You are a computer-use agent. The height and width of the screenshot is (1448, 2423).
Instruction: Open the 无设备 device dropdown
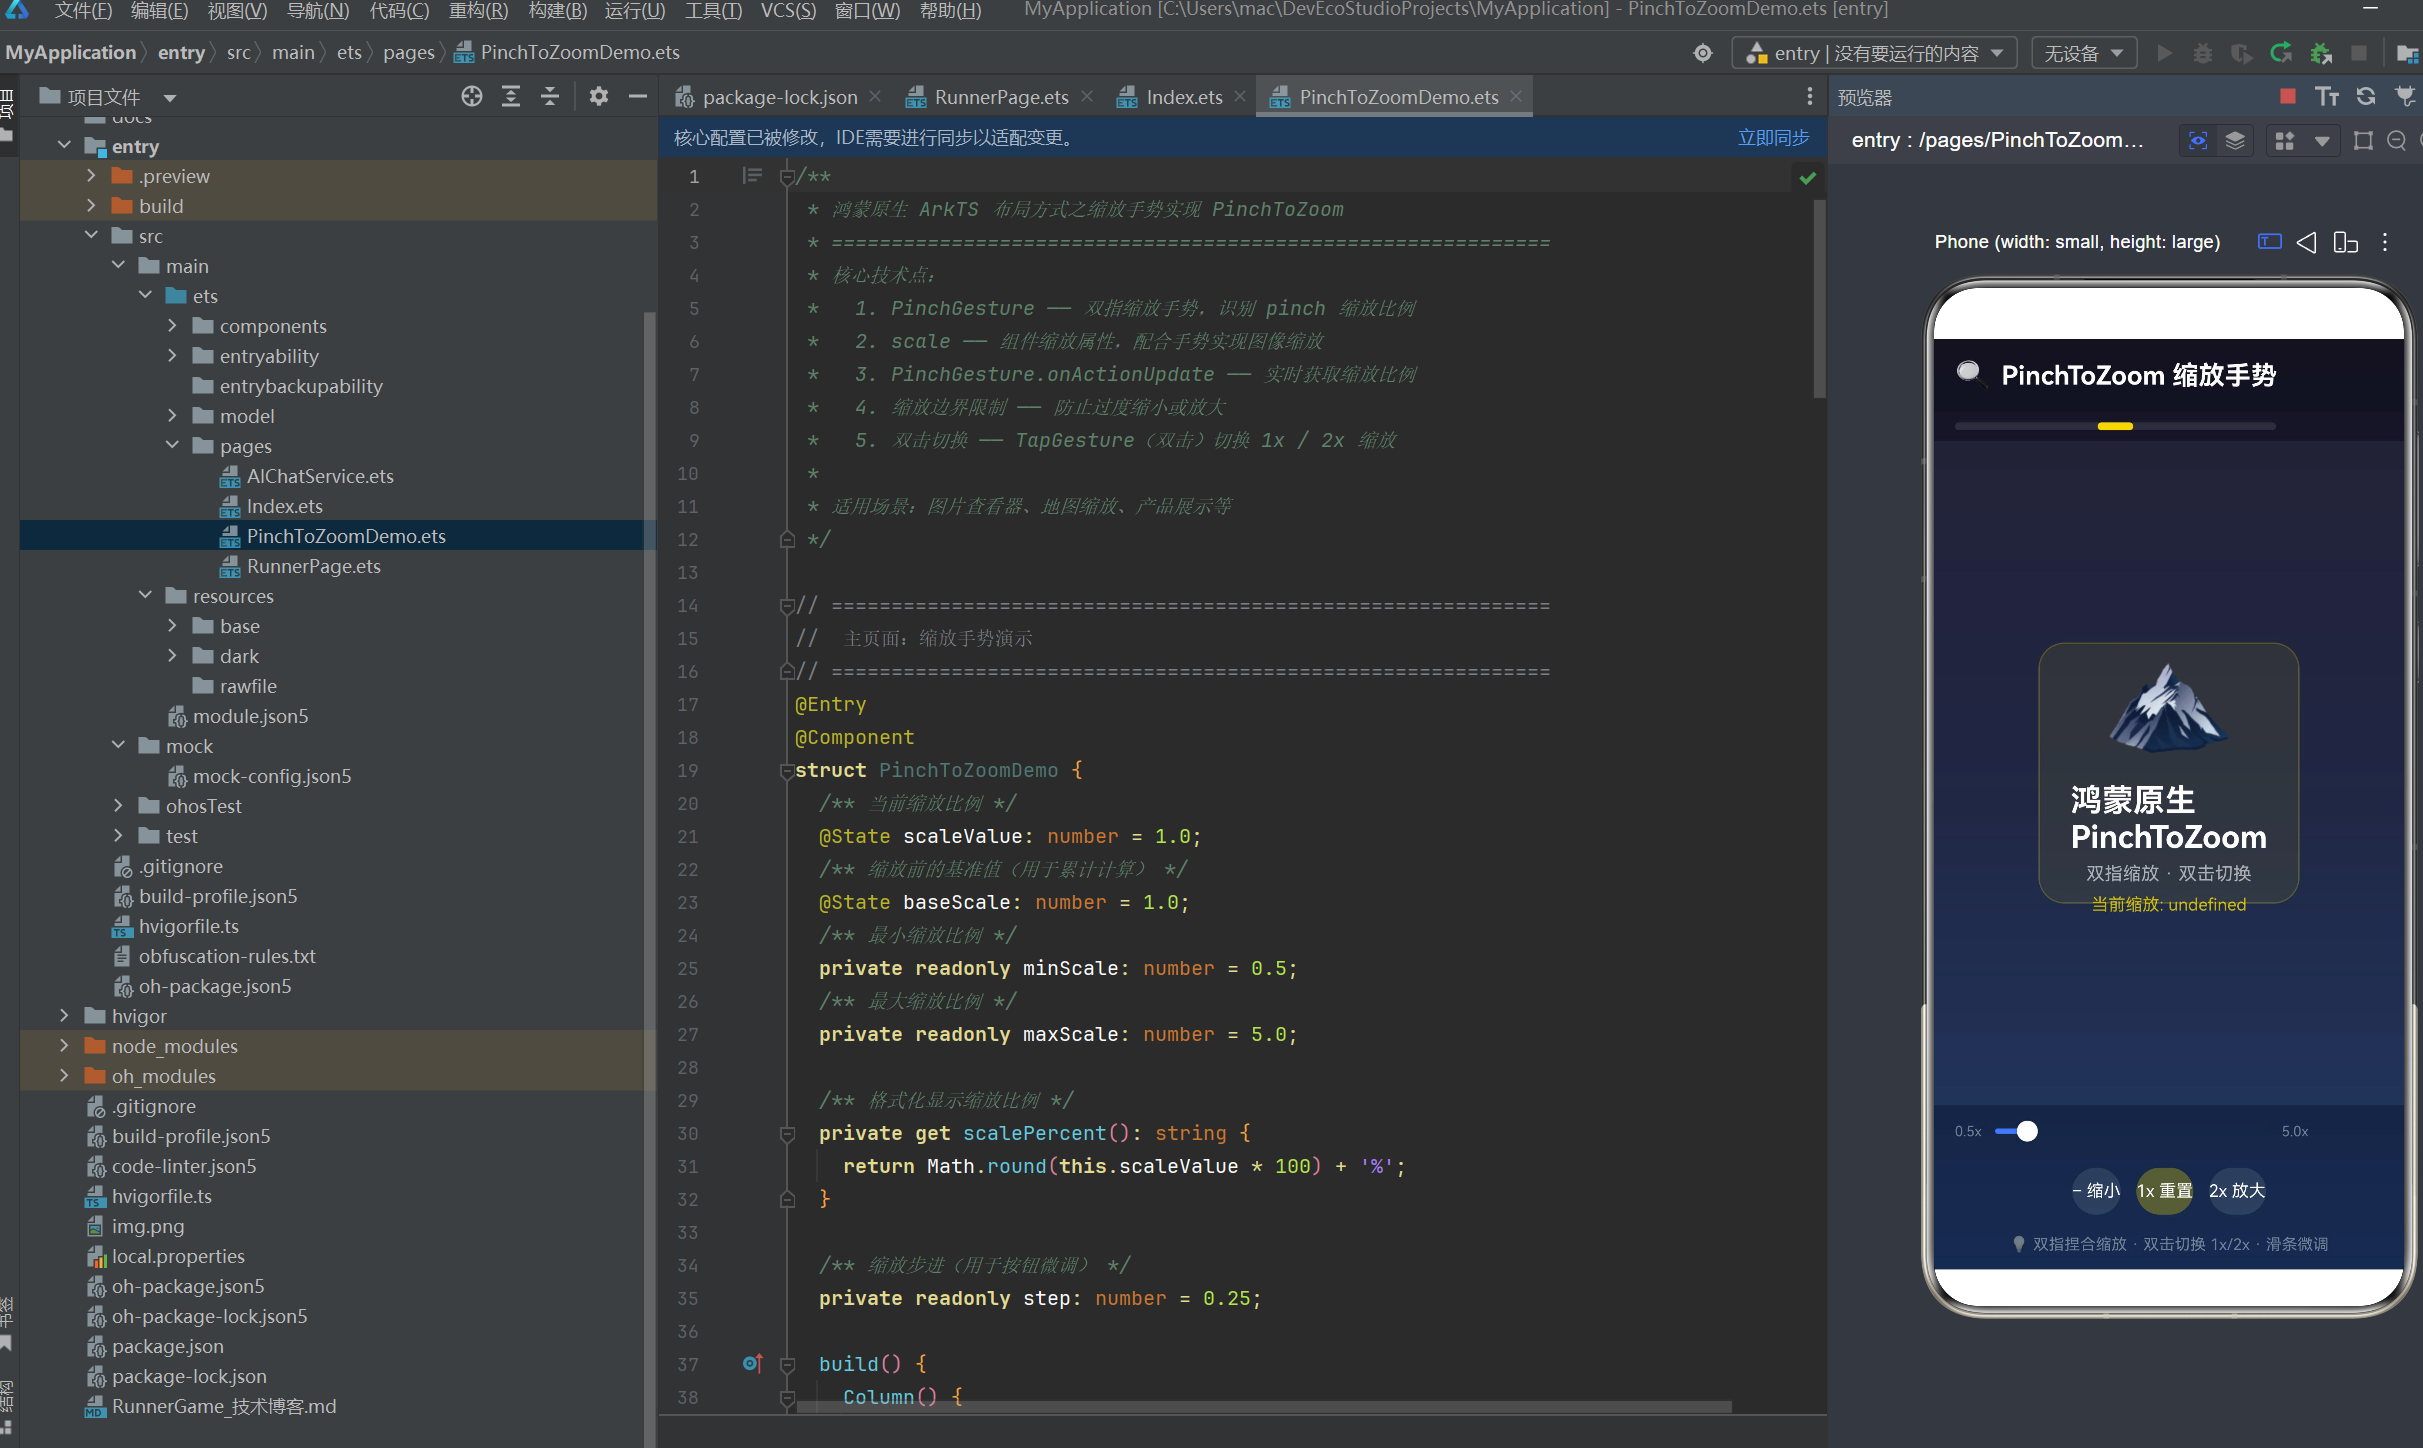tap(2083, 53)
